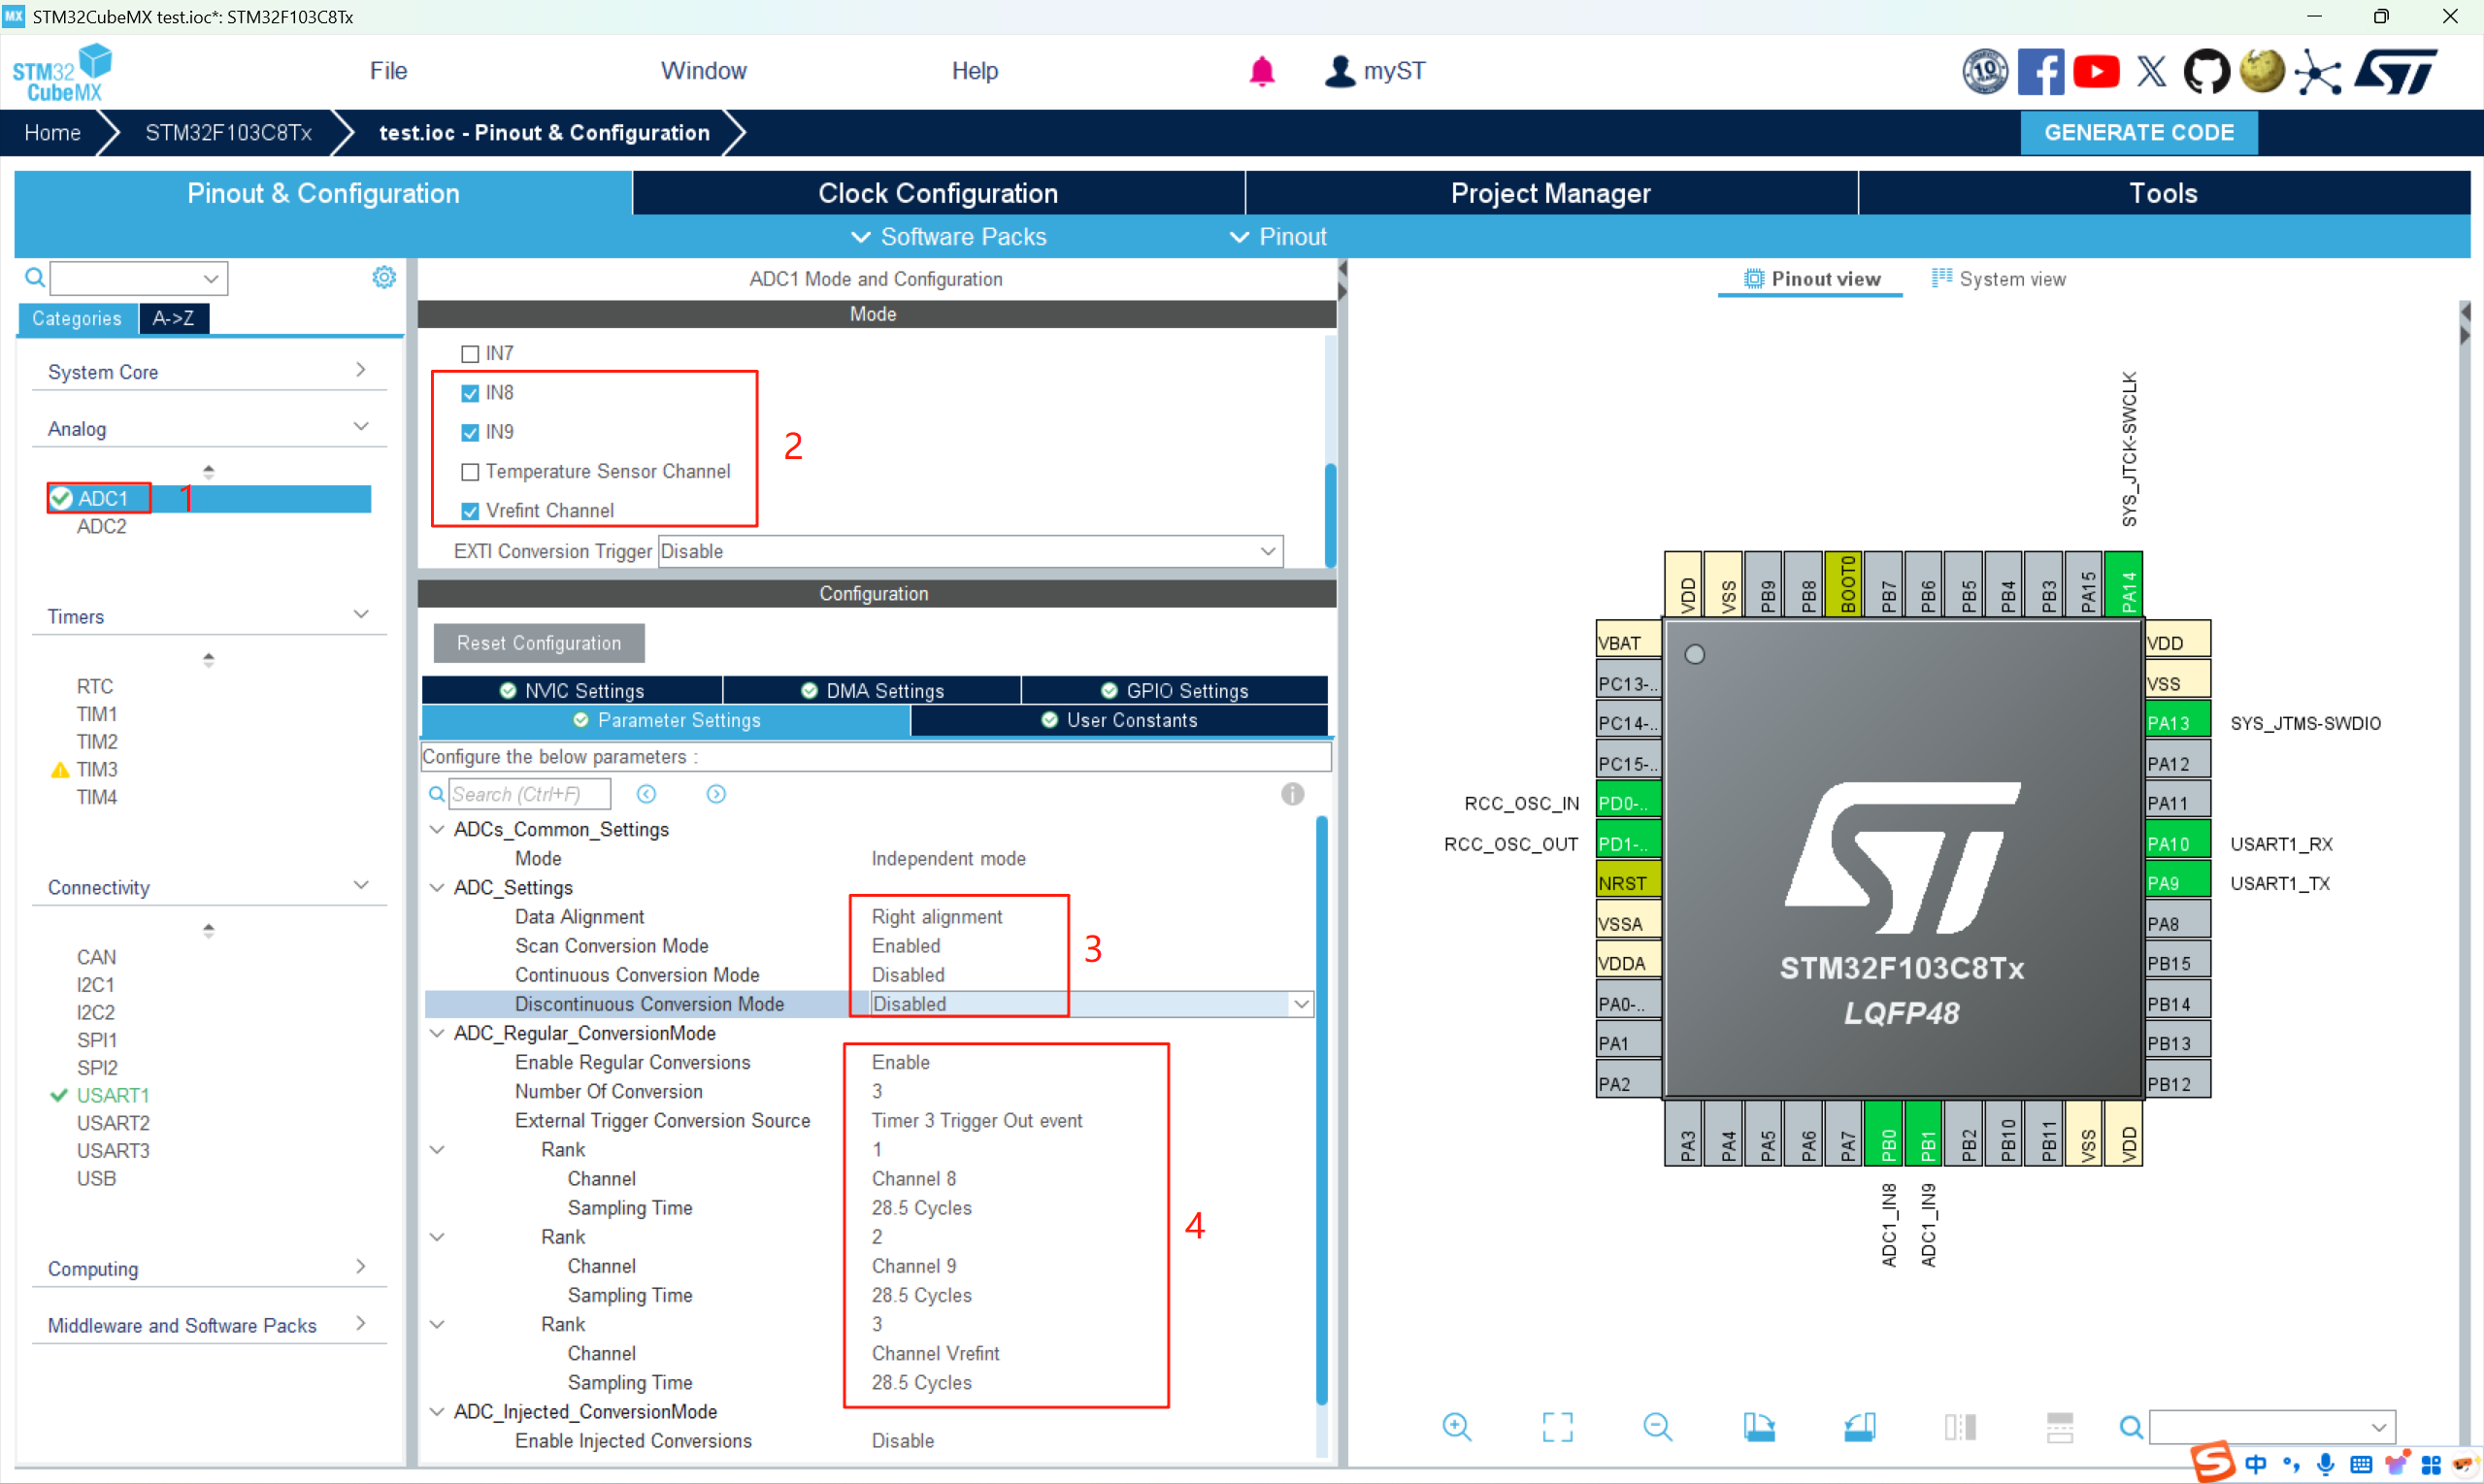This screenshot has width=2484, height=1484.
Task: Rotate the chip counterclockwise using rotation icon
Action: (1859, 1426)
